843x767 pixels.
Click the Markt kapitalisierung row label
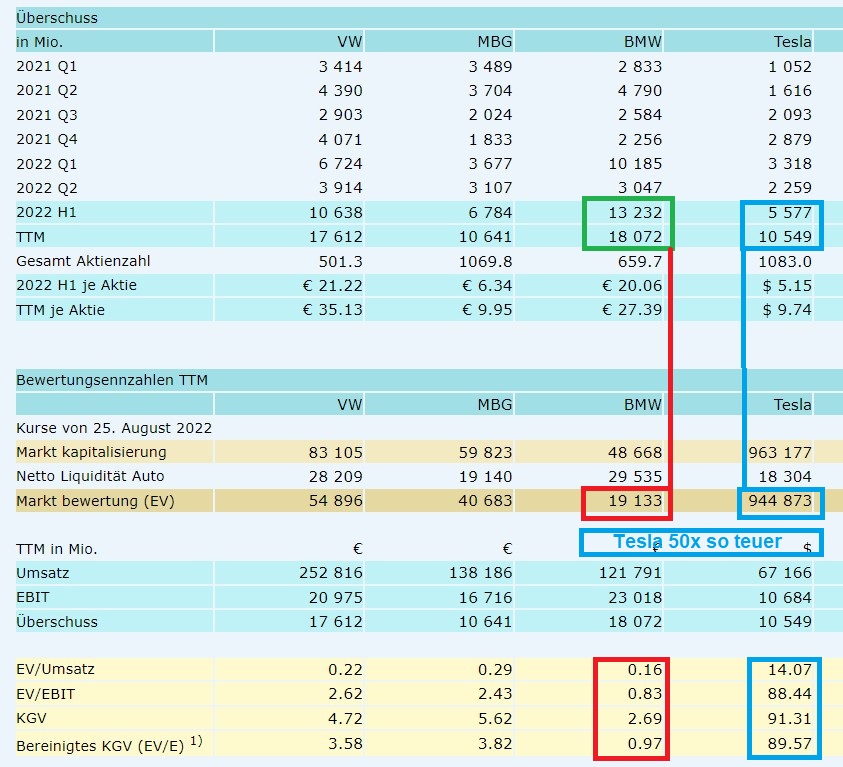pyautogui.click(x=91, y=452)
